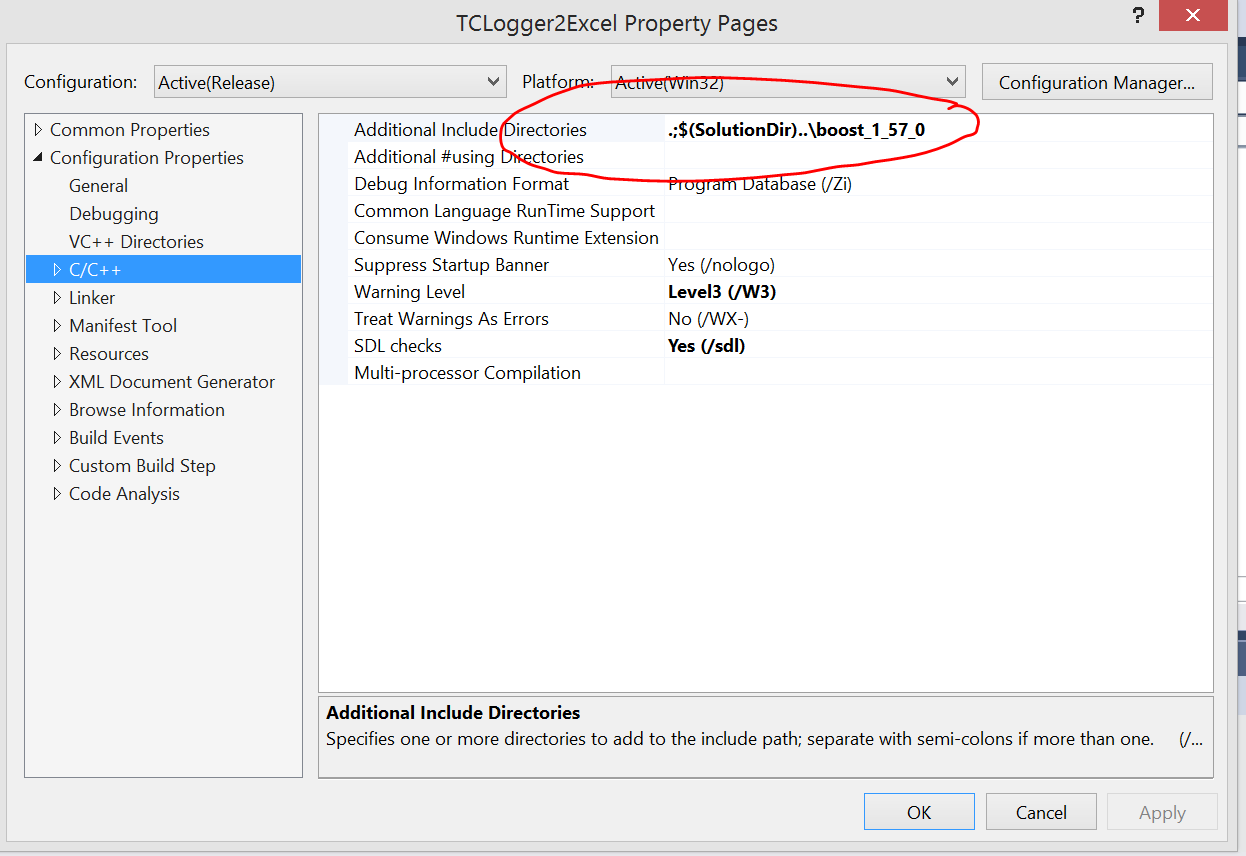This screenshot has height=856, width=1246.
Task: Expand the Custom Build Step node arrow
Action: (57, 466)
